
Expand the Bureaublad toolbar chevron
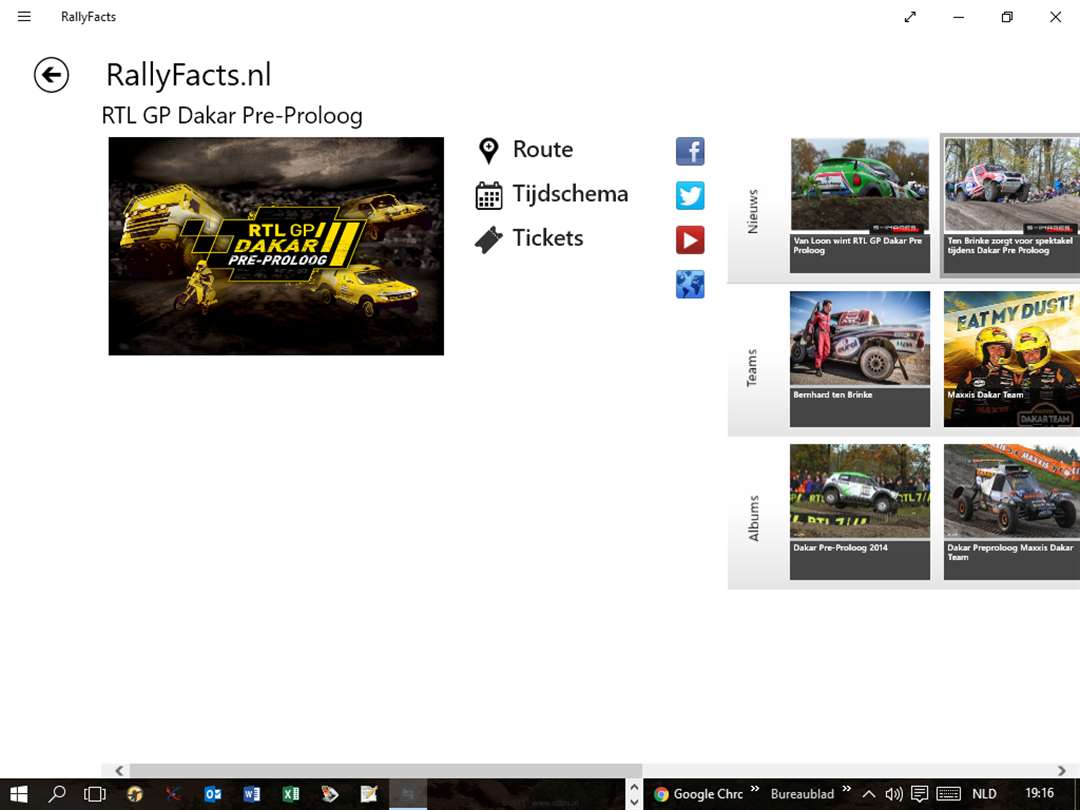click(846, 789)
